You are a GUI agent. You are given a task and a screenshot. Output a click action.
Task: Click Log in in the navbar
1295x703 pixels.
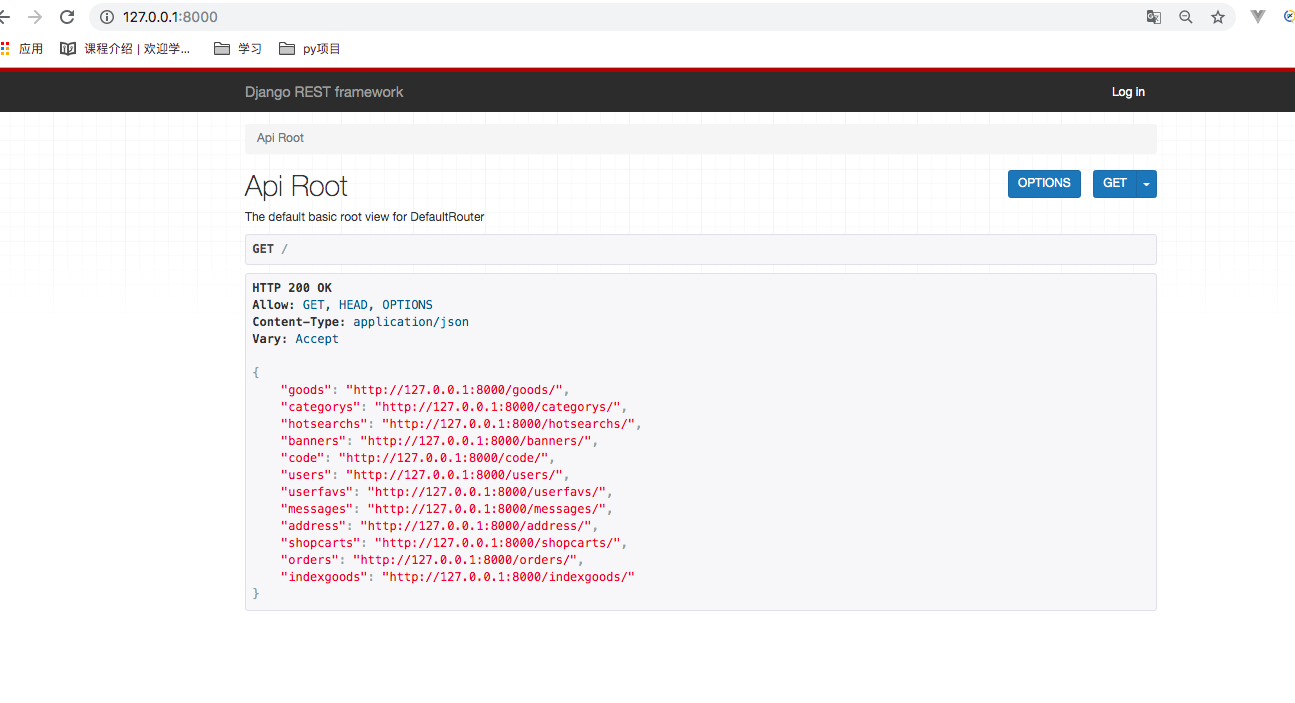pos(1128,92)
